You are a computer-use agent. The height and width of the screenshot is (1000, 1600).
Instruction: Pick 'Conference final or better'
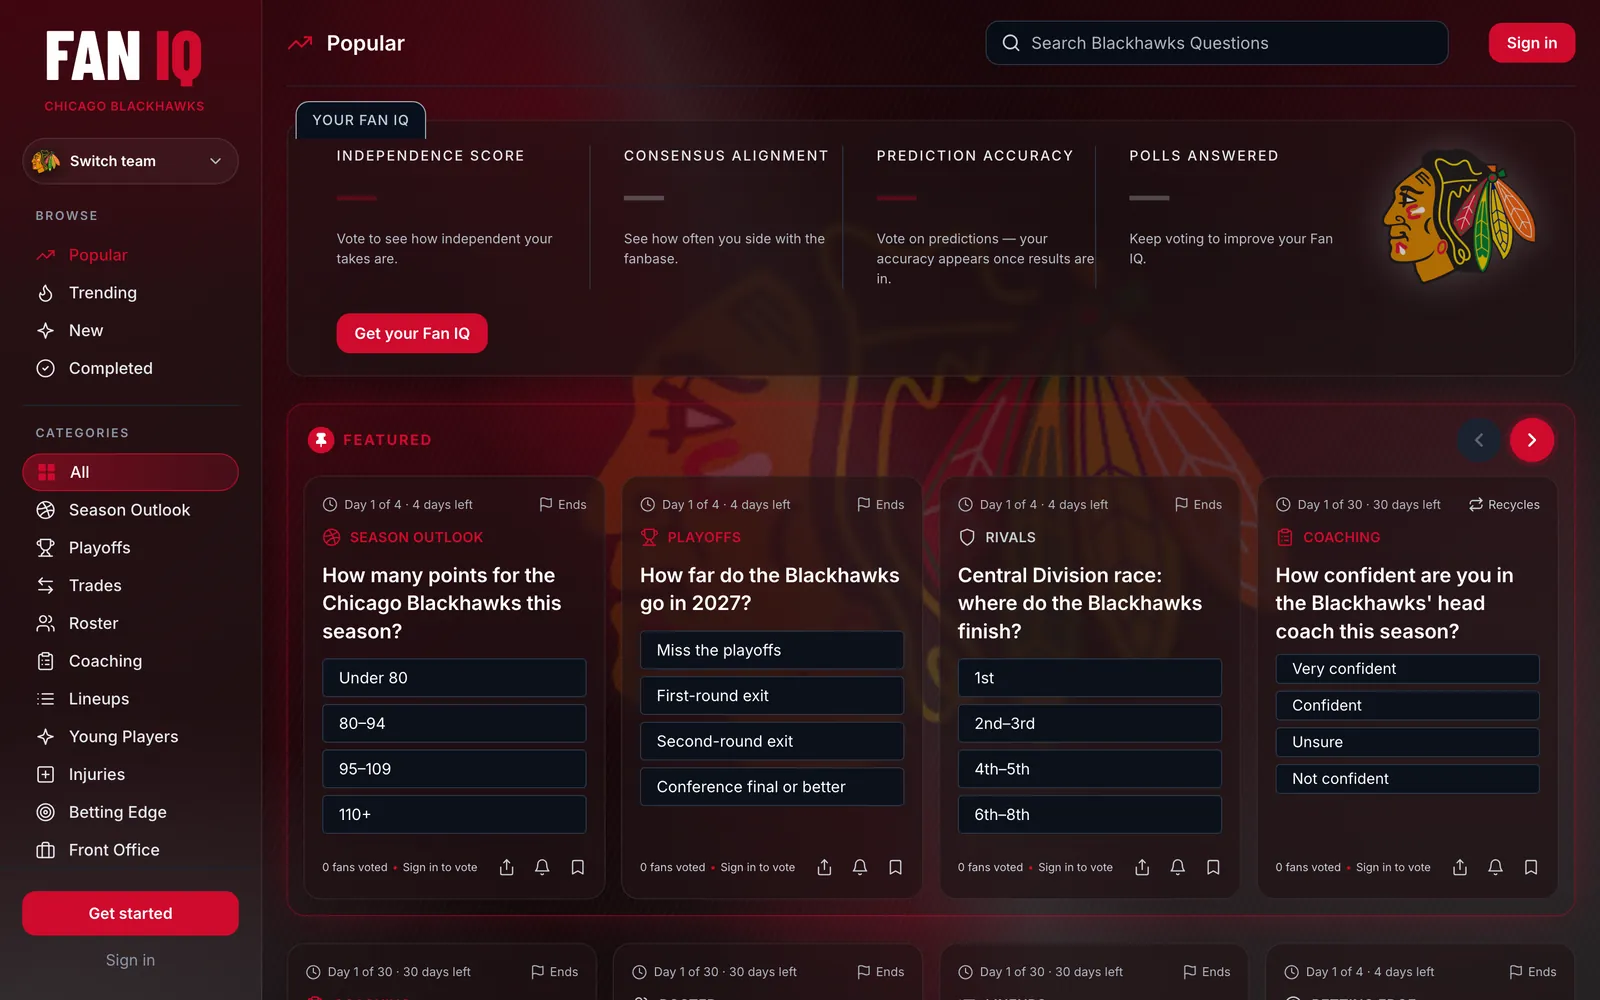point(772,787)
